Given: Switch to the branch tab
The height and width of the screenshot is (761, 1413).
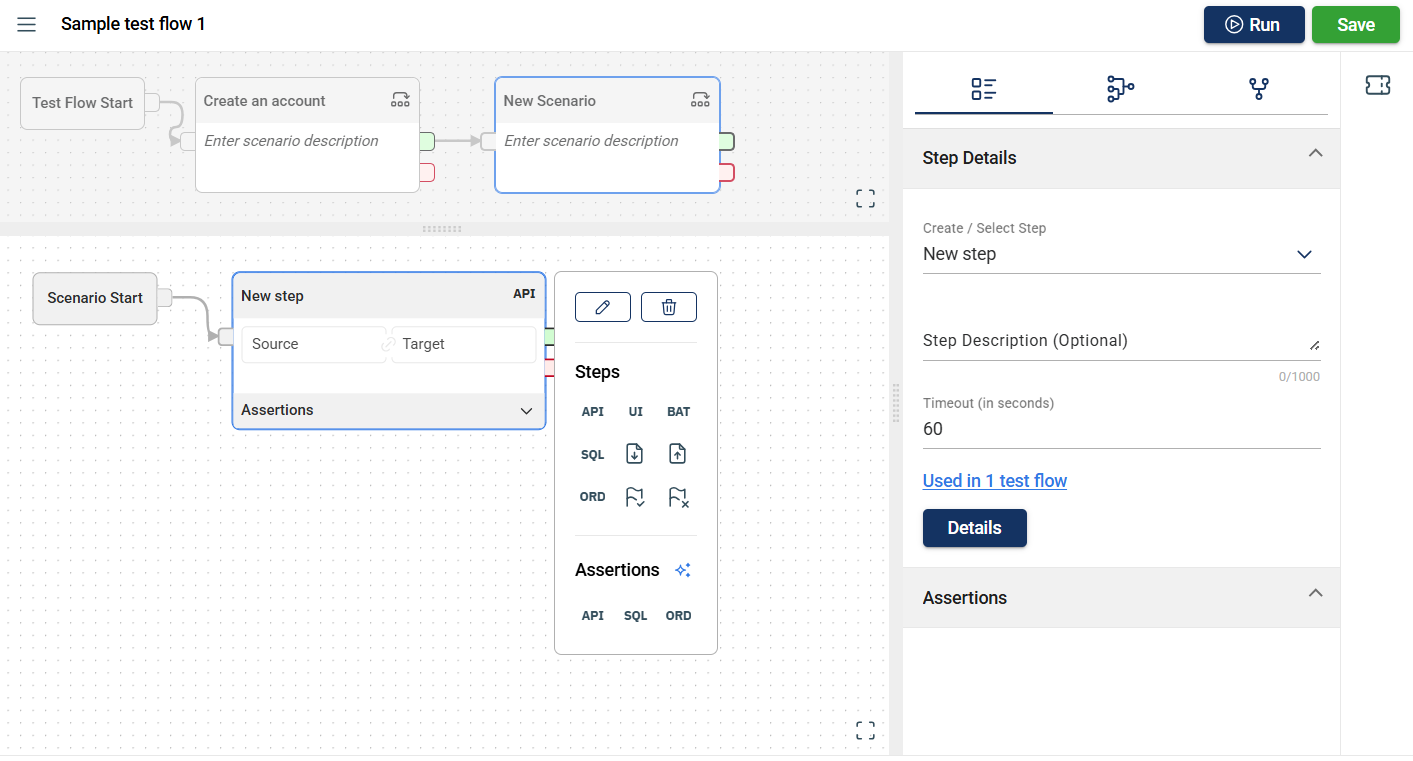Looking at the screenshot, I should click(x=1258, y=89).
